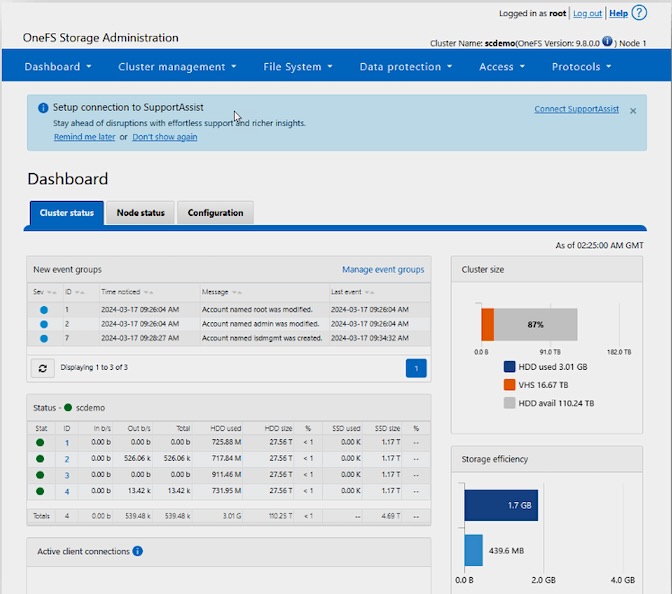Screen dimensions: 672x594
Task: Click the 'As of 02:25:00 AM GMT' timestamp
Action: click(599, 246)
